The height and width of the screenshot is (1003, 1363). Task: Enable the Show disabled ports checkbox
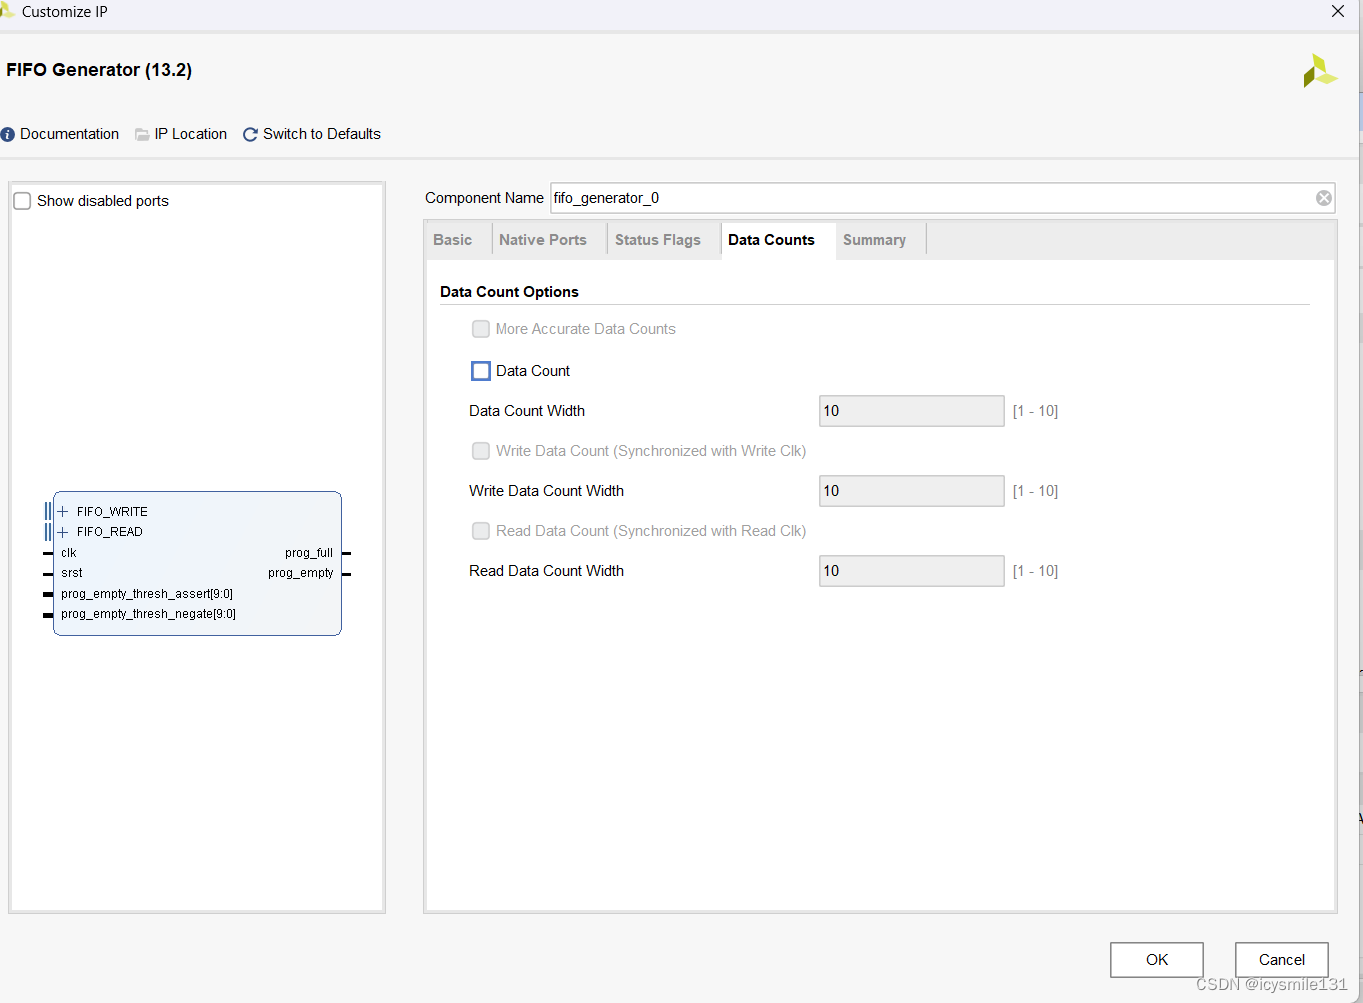coord(22,201)
